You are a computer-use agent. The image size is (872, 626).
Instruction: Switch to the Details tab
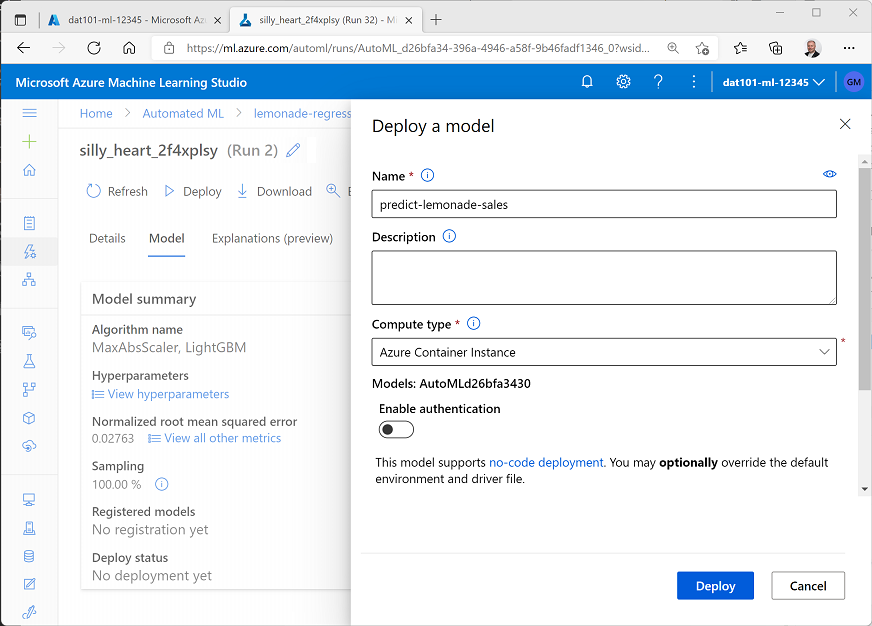coord(107,238)
